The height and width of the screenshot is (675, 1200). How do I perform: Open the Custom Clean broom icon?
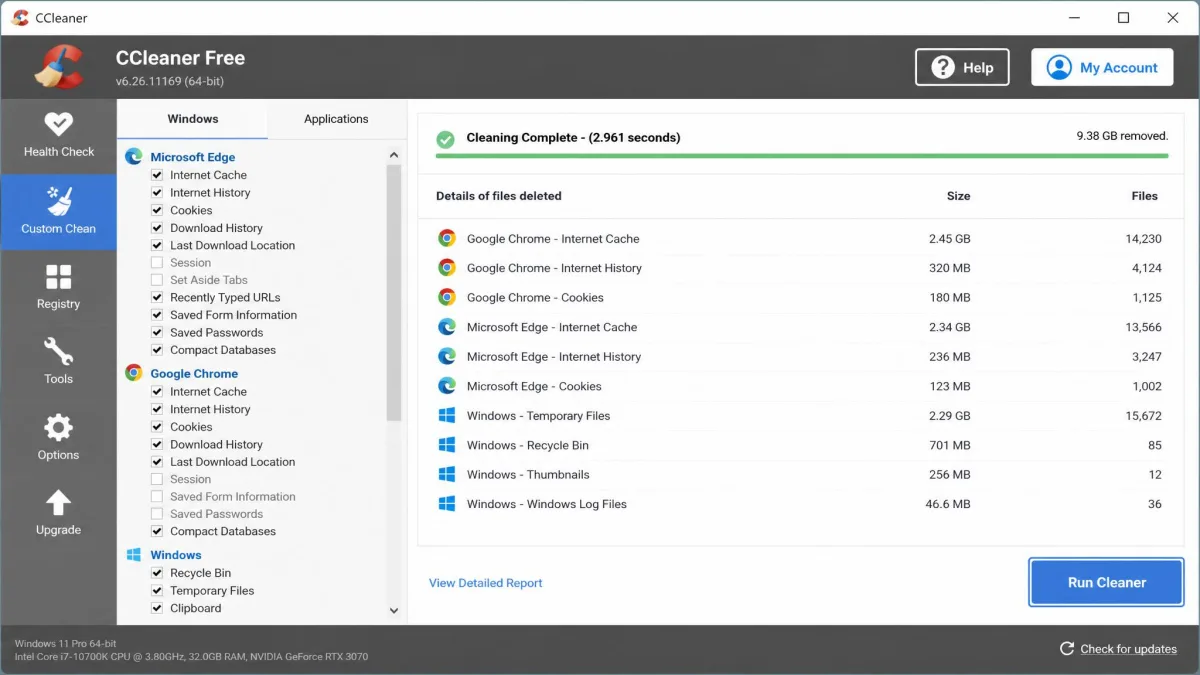coord(58,199)
